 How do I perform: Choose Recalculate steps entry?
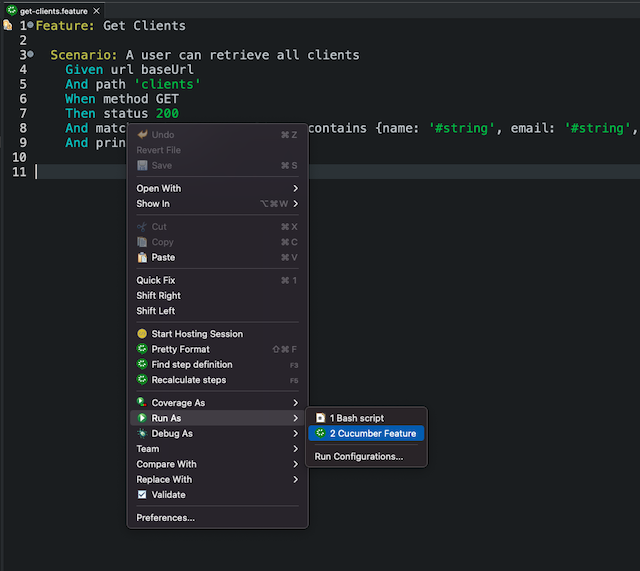pyautogui.click(x=217, y=380)
